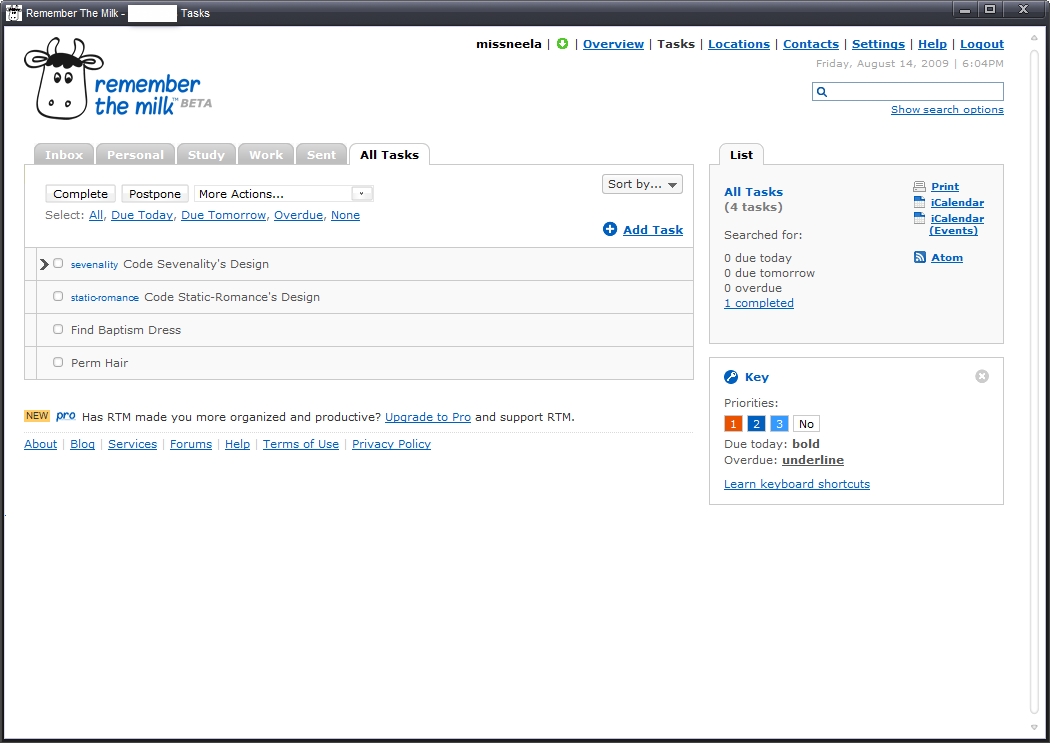Click the Atom link
This screenshot has width=1050, height=743.
click(x=947, y=257)
